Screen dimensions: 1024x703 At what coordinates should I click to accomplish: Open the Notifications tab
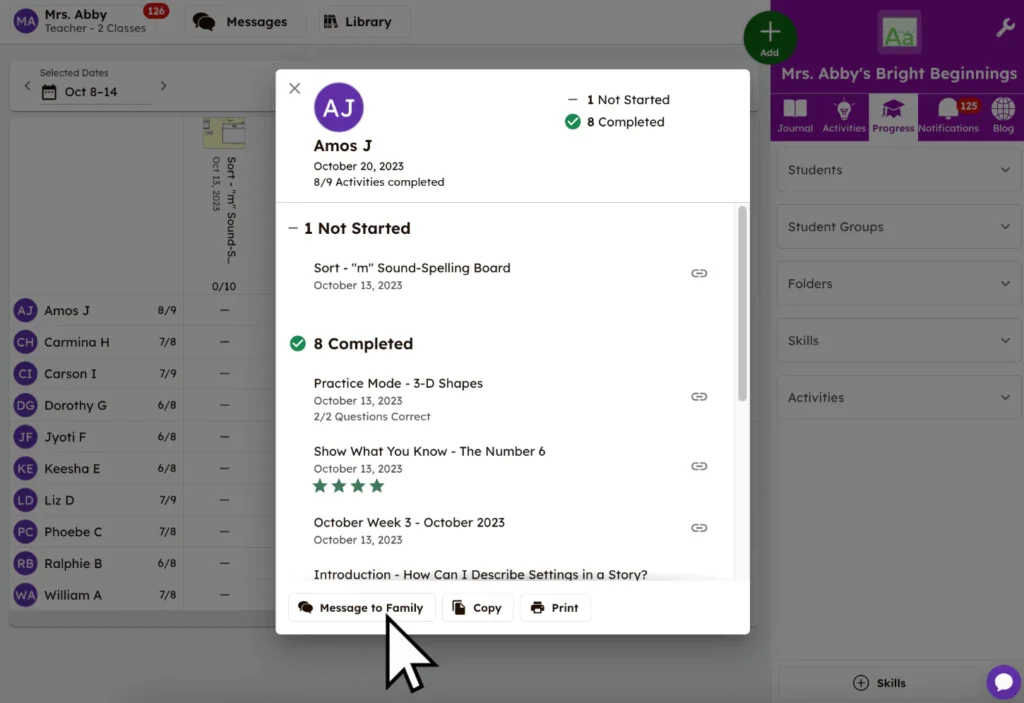coord(949,116)
